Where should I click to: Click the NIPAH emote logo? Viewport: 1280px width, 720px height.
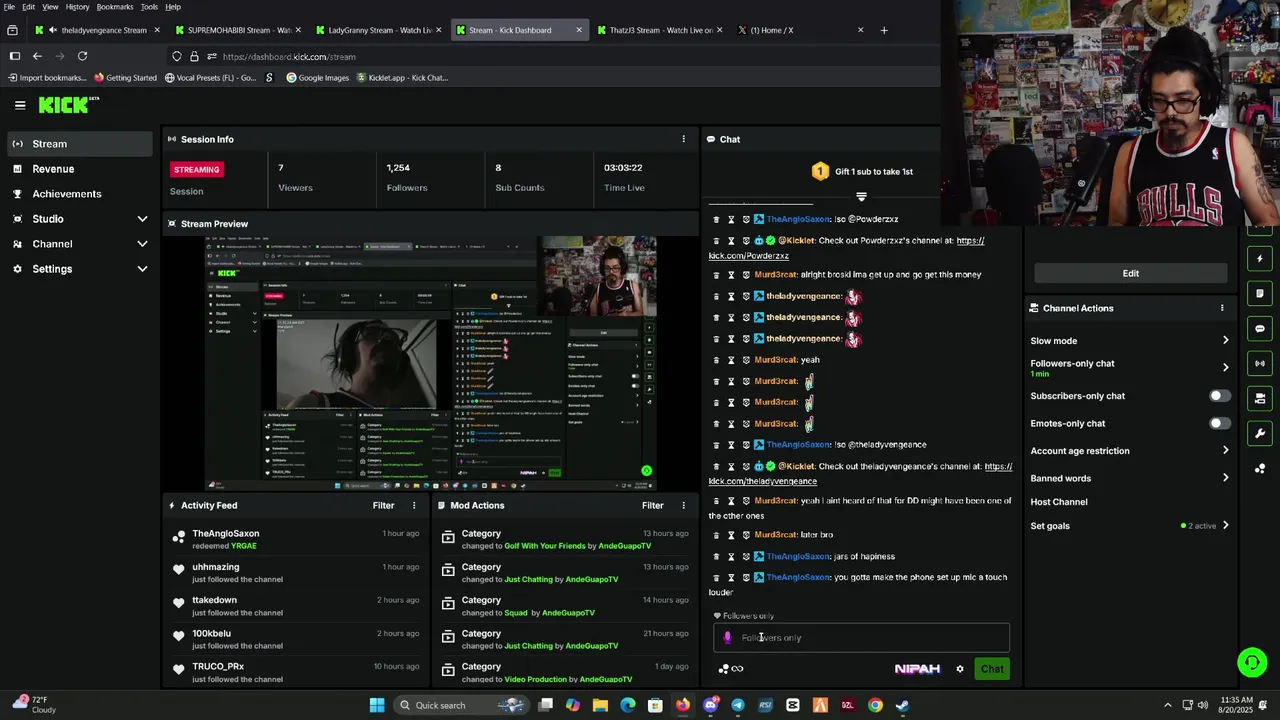(917, 669)
